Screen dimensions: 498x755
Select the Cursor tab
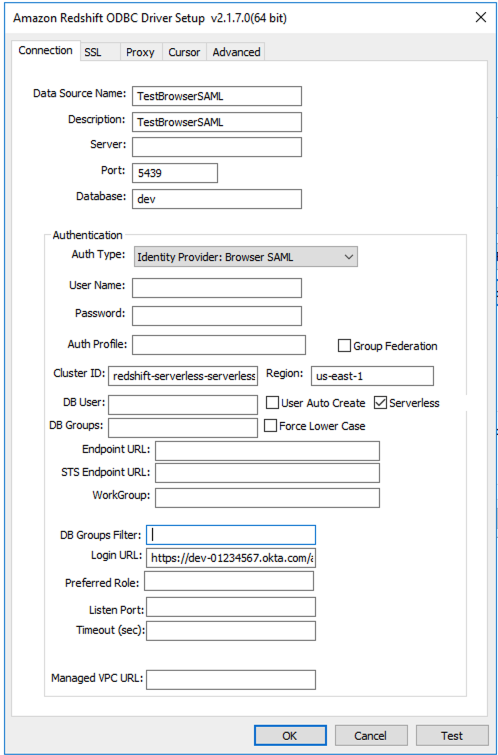point(184,52)
